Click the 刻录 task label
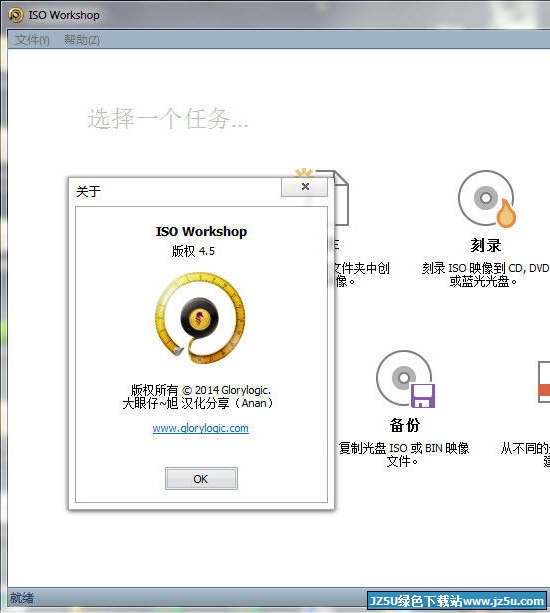Viewport: 550px width, 613px height. [486, 246]
